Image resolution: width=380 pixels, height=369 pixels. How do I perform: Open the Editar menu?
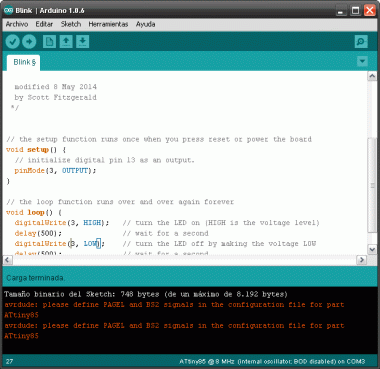click(44, 24)
